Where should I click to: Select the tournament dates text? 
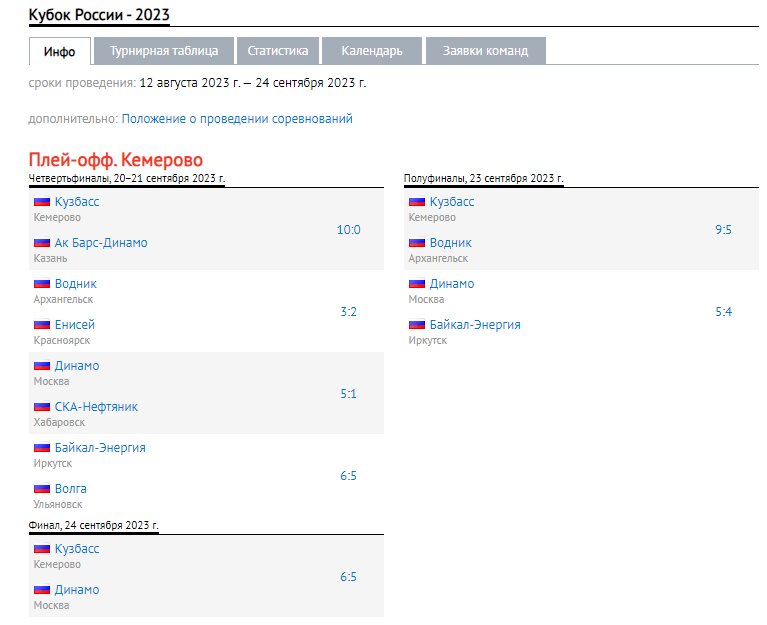252,83
